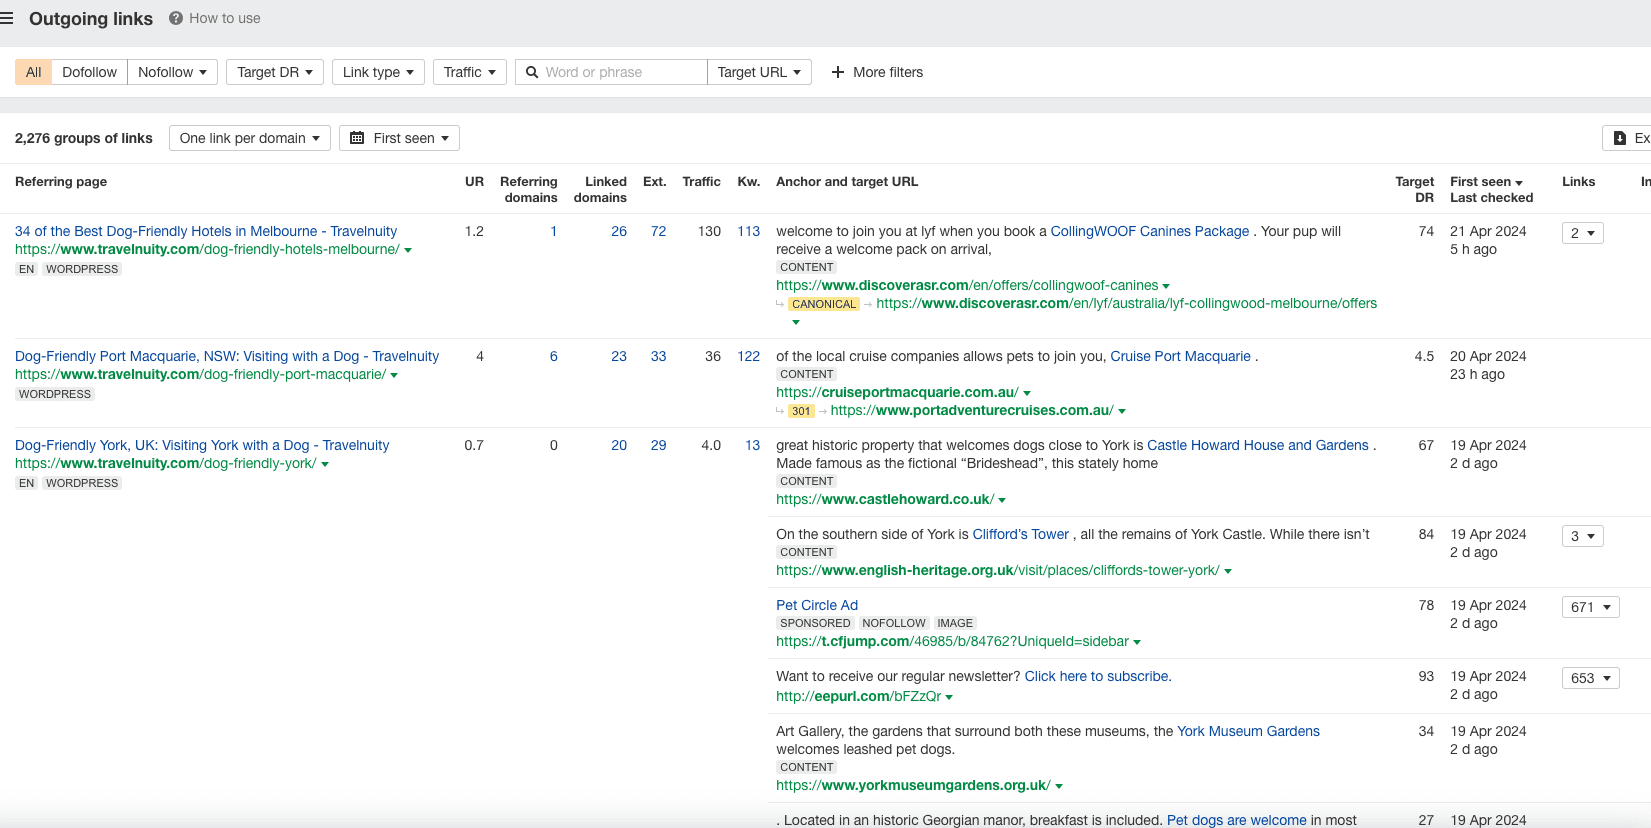Open Dog-Friendly York, UK page link
The width and height of the screenshot is (1651, 828).
point(202,445)
